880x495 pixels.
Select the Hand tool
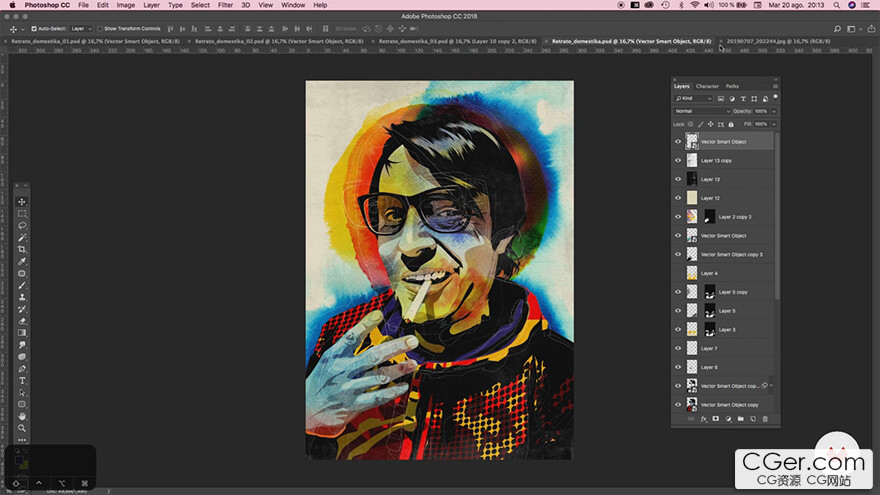[22, 416]
